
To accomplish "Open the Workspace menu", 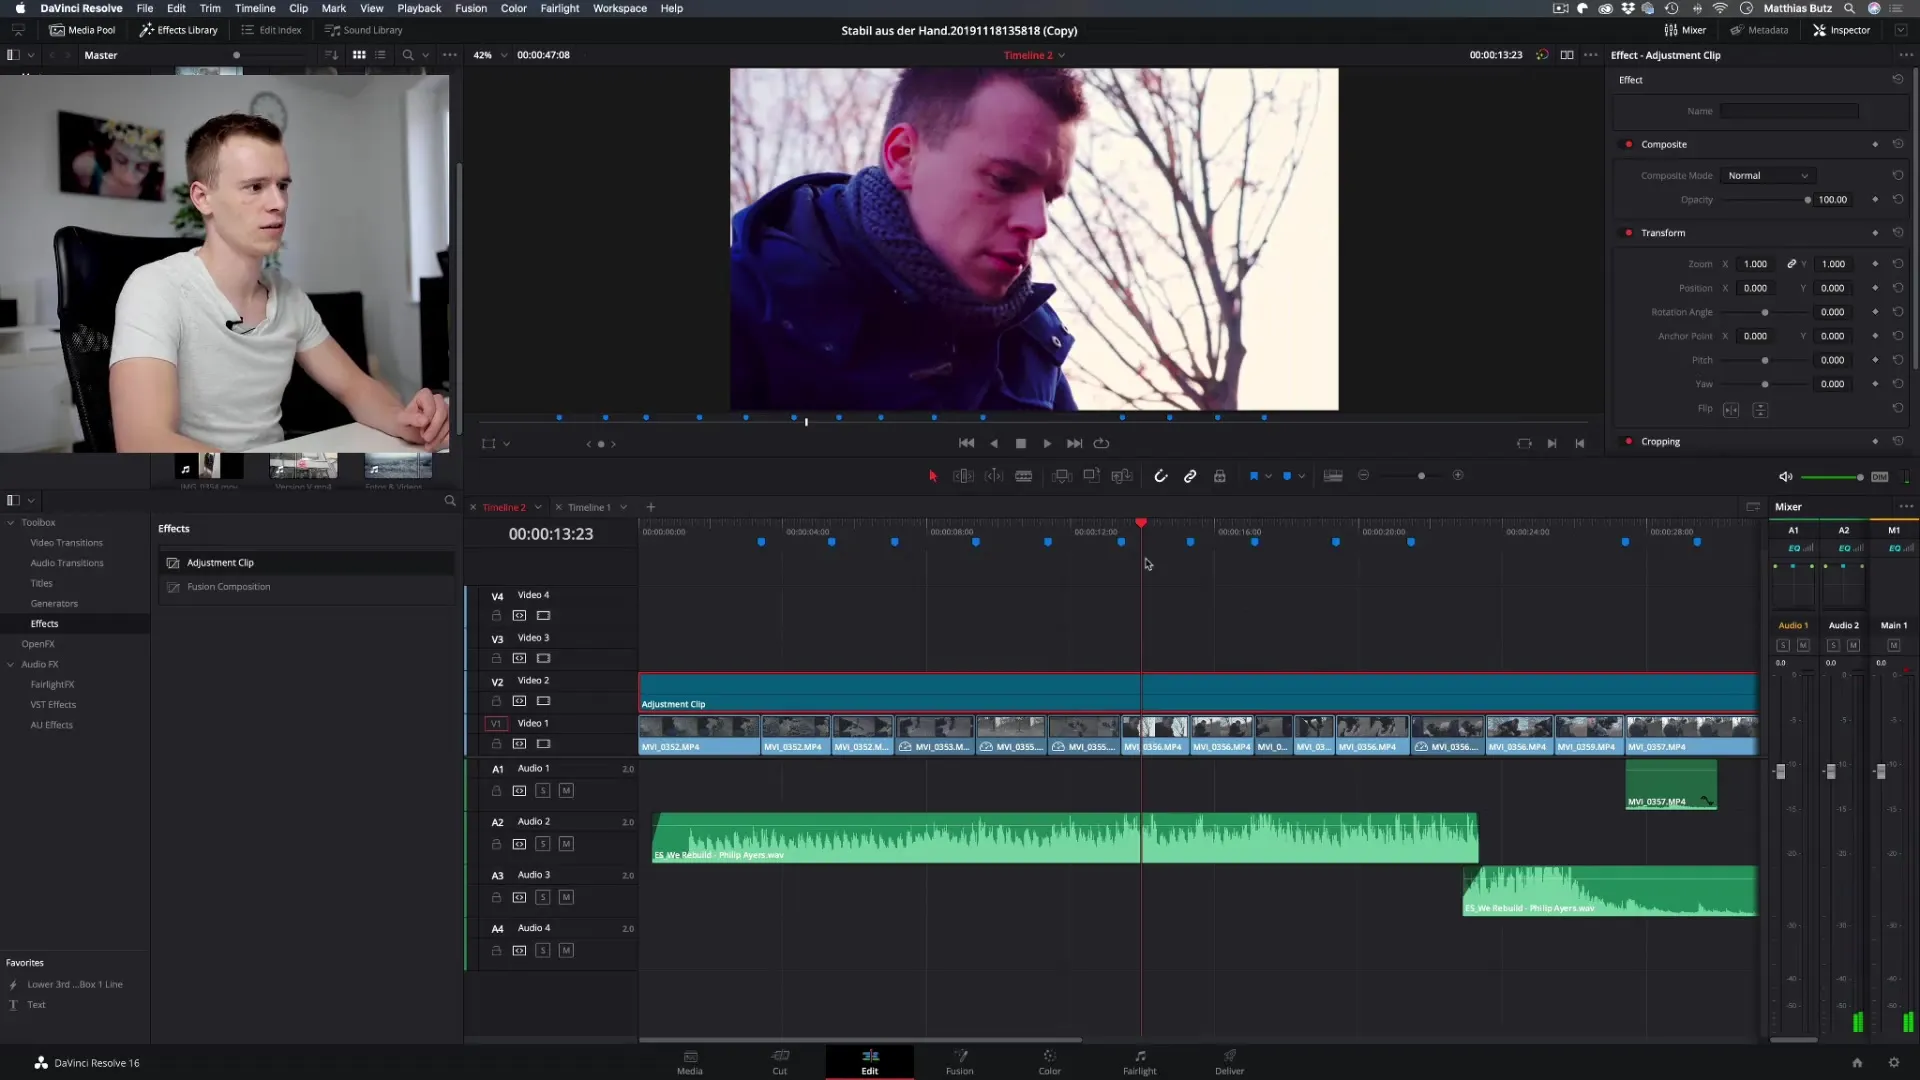I will [x=620, y=8].
